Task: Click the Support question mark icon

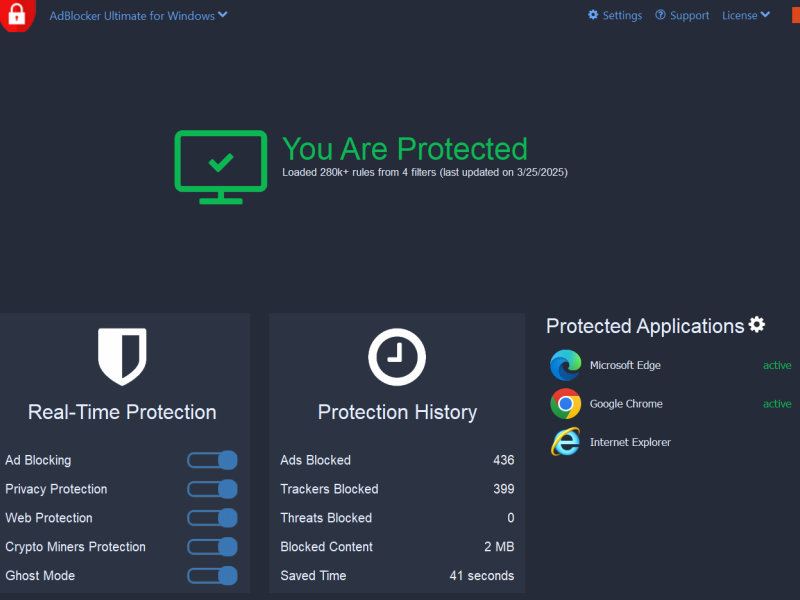Action: (660, 15)
